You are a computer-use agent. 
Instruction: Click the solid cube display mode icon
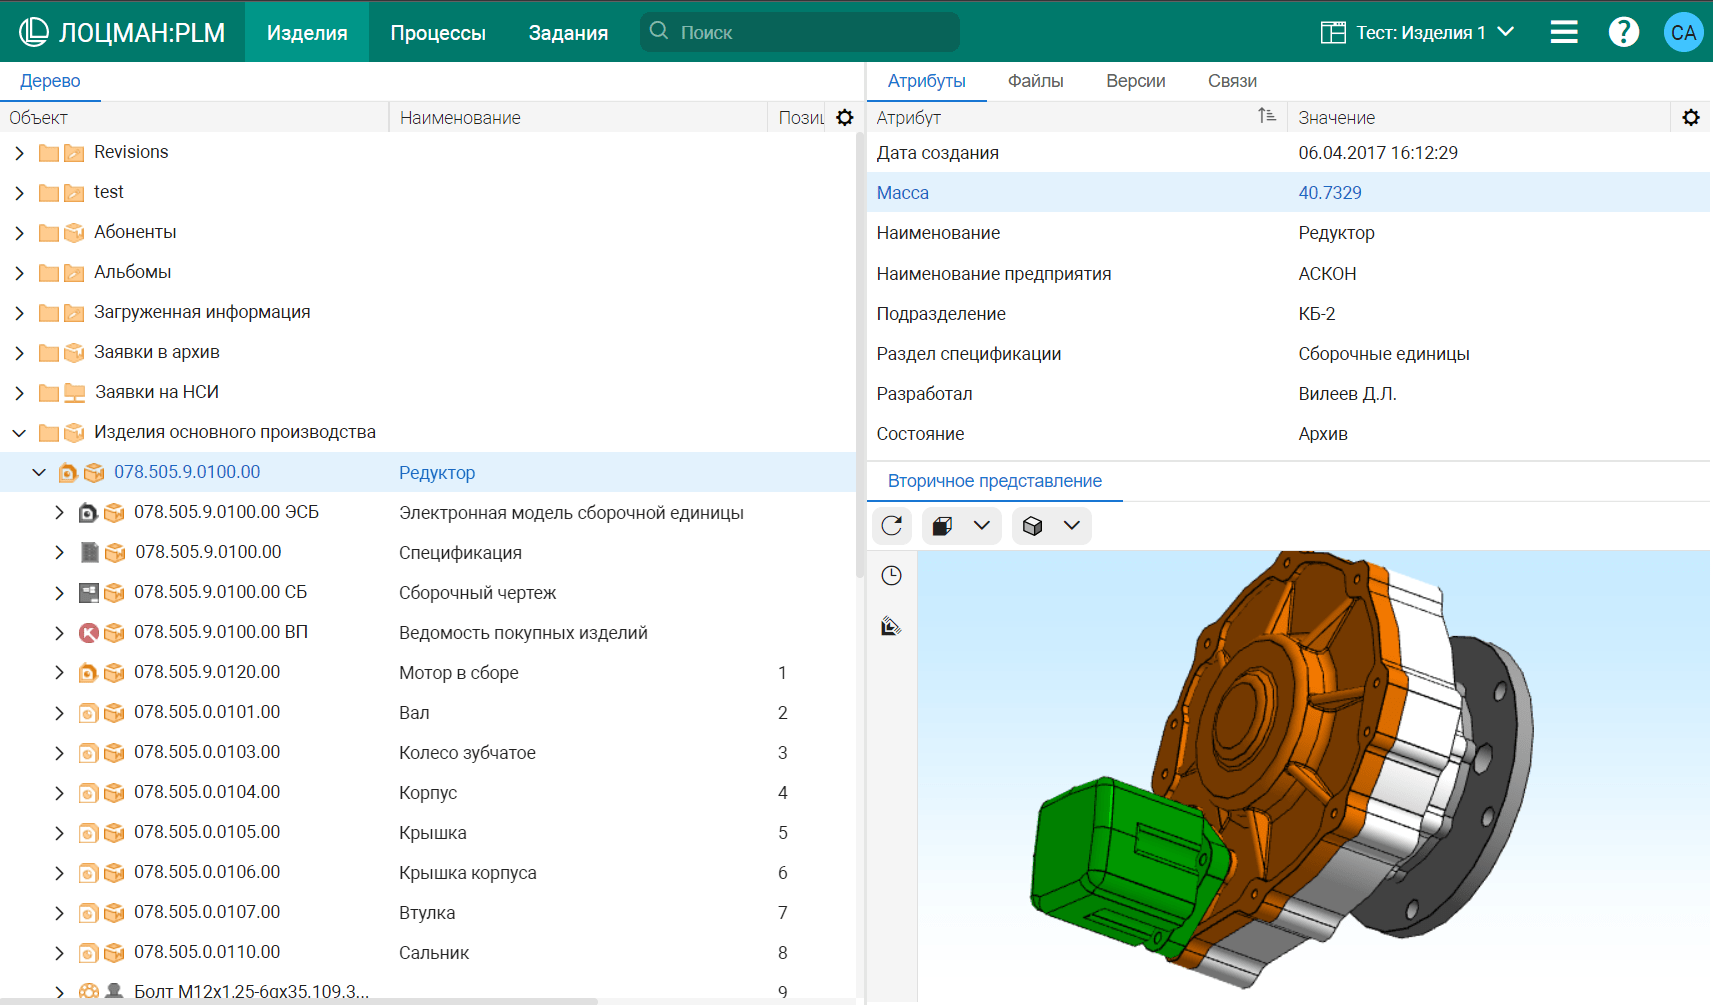tap(942, 526)
